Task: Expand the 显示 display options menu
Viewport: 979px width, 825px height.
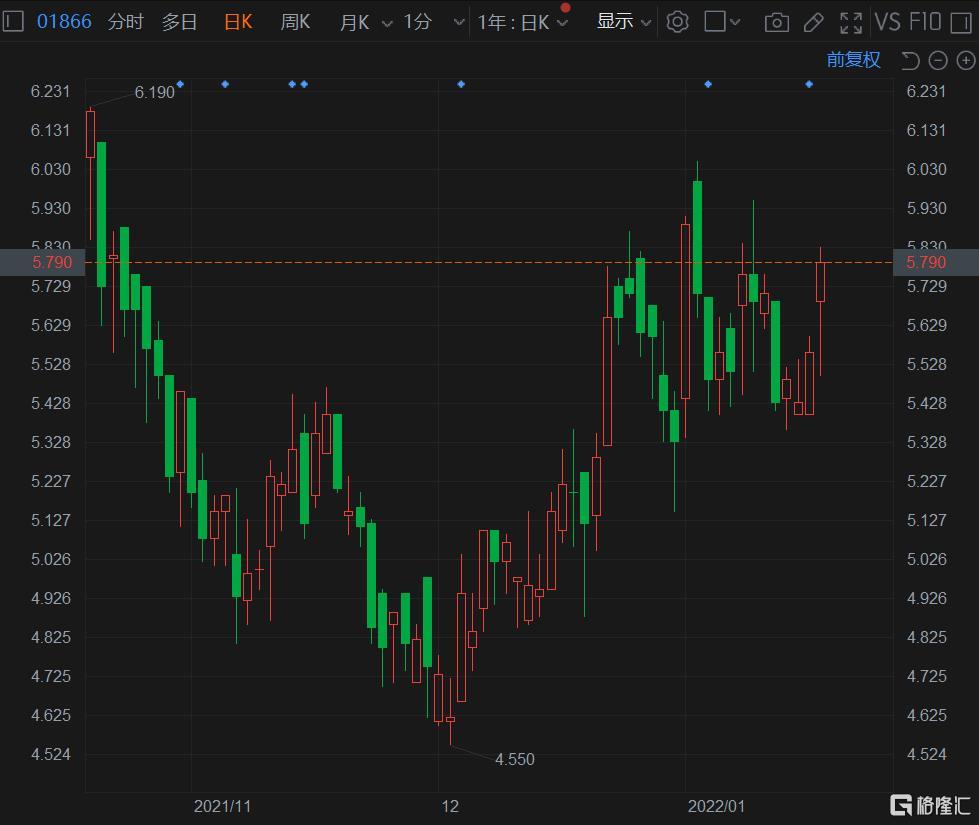Action: [624, 21]
